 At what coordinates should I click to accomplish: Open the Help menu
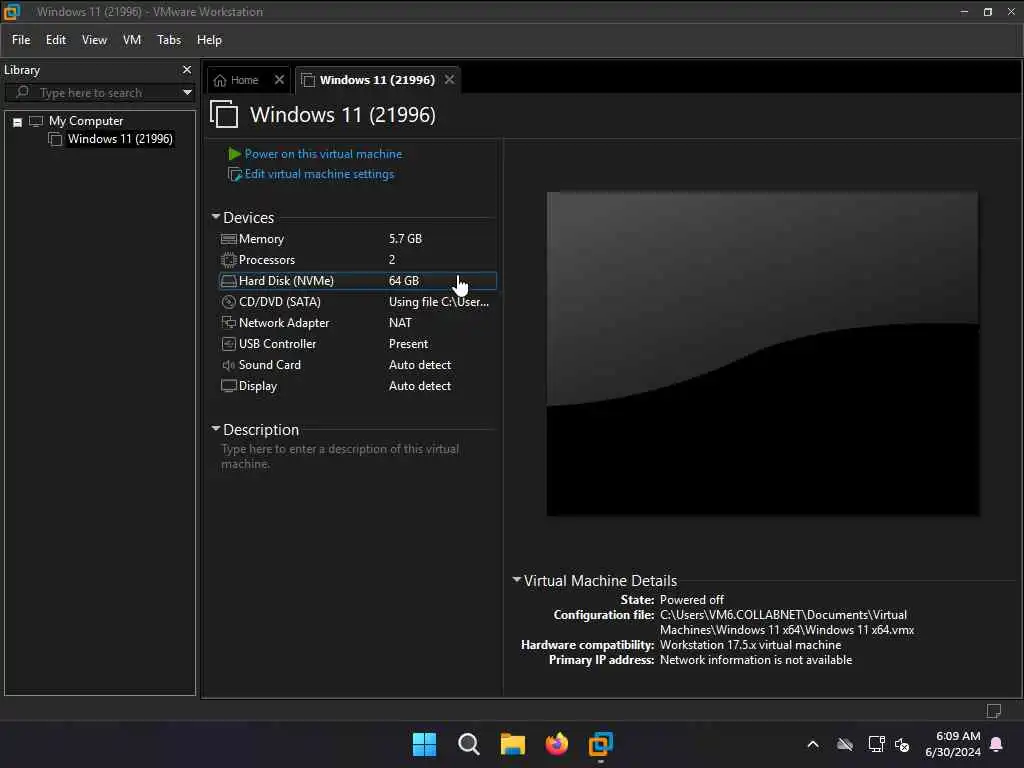[x=209, y=40]
